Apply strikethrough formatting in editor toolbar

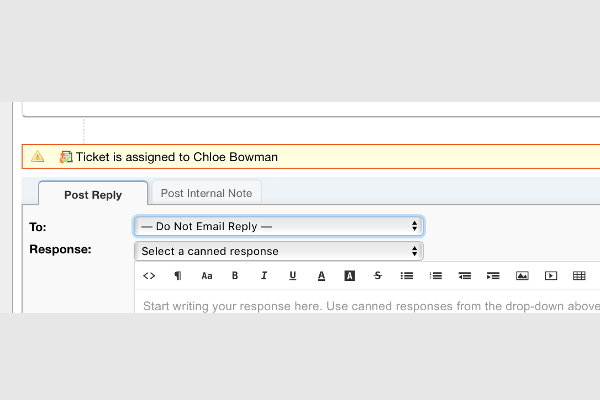[378, 276]
